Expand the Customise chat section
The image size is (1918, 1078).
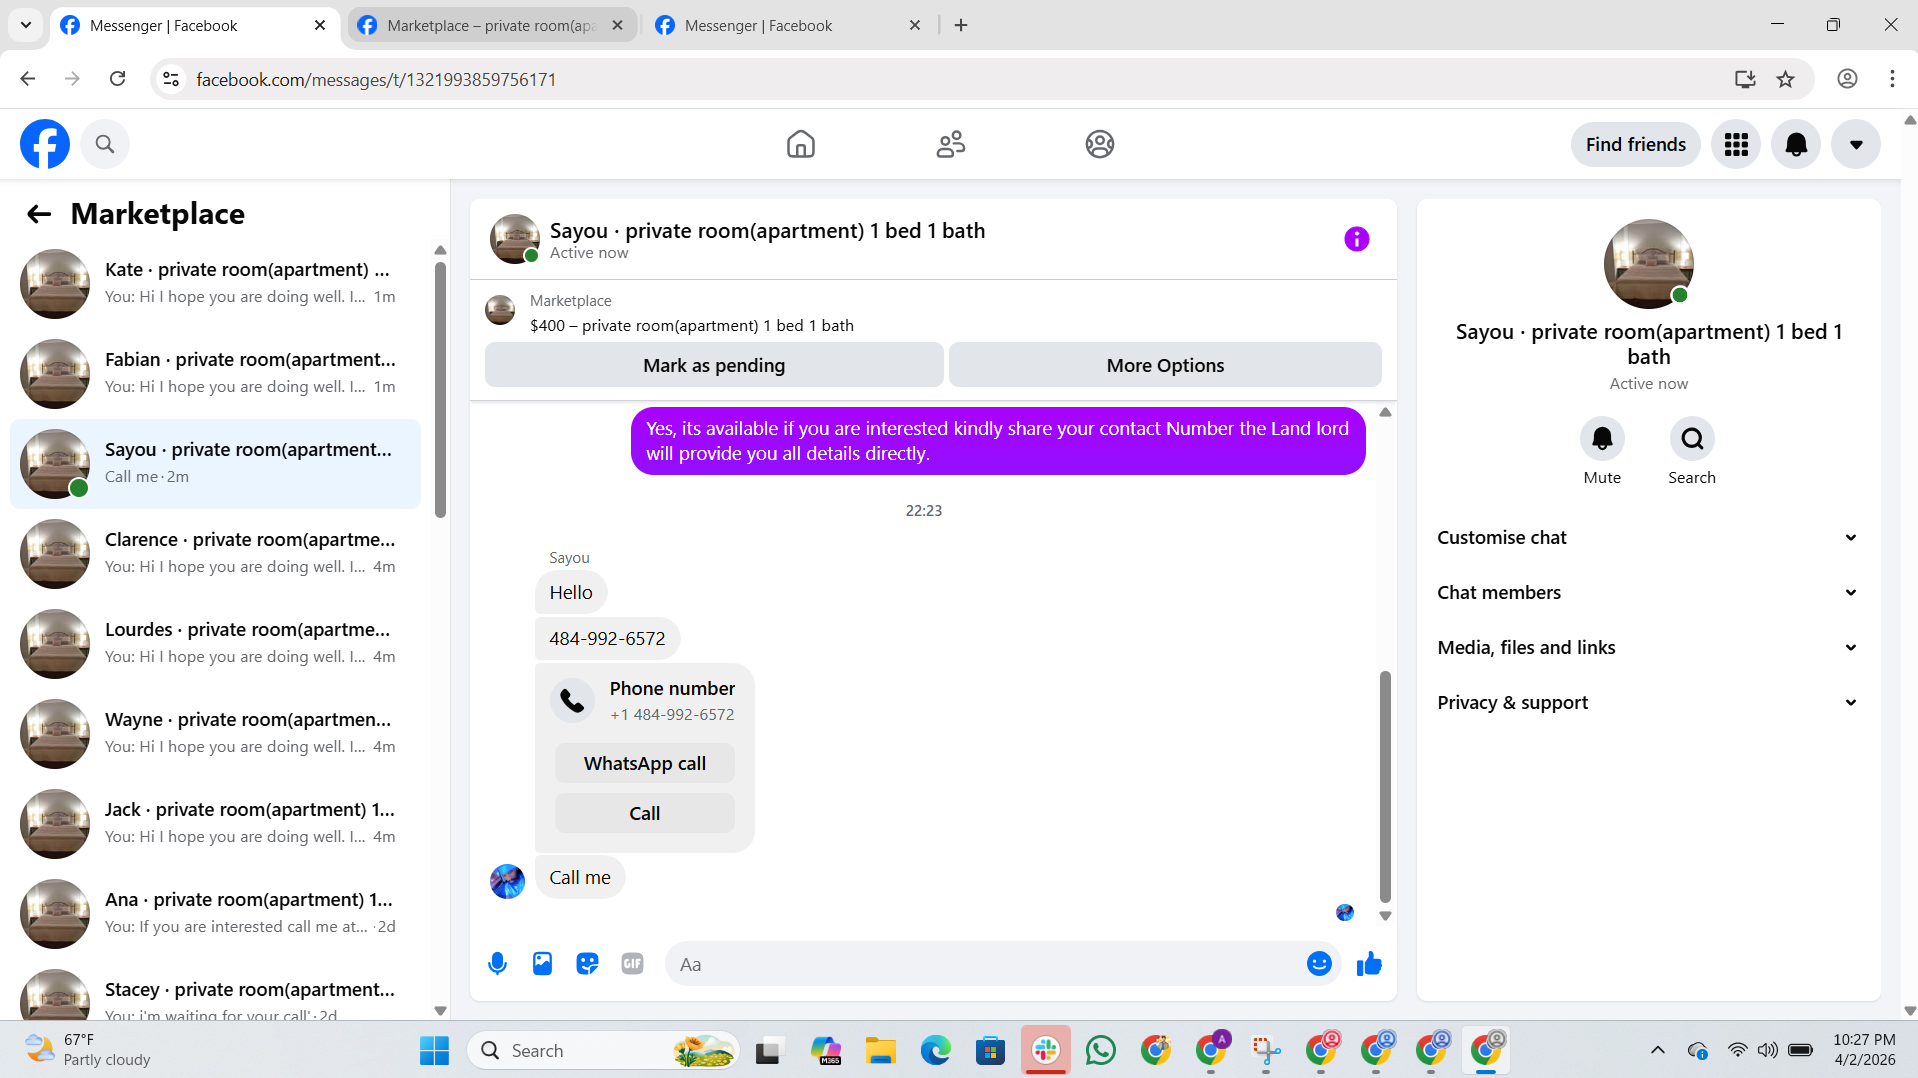tap(1648, 537)
